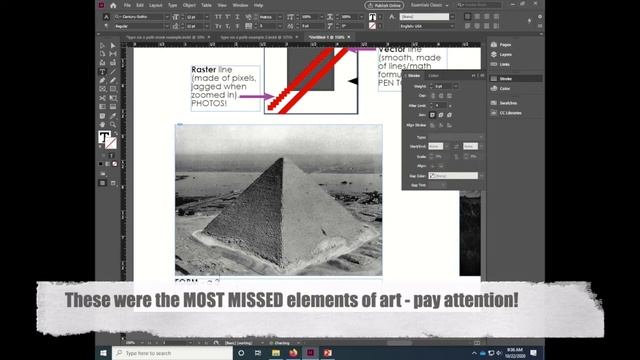Toggle All Caps formatting button
The width and height of the screenshot is (640, 360).
tap(218, 17)
